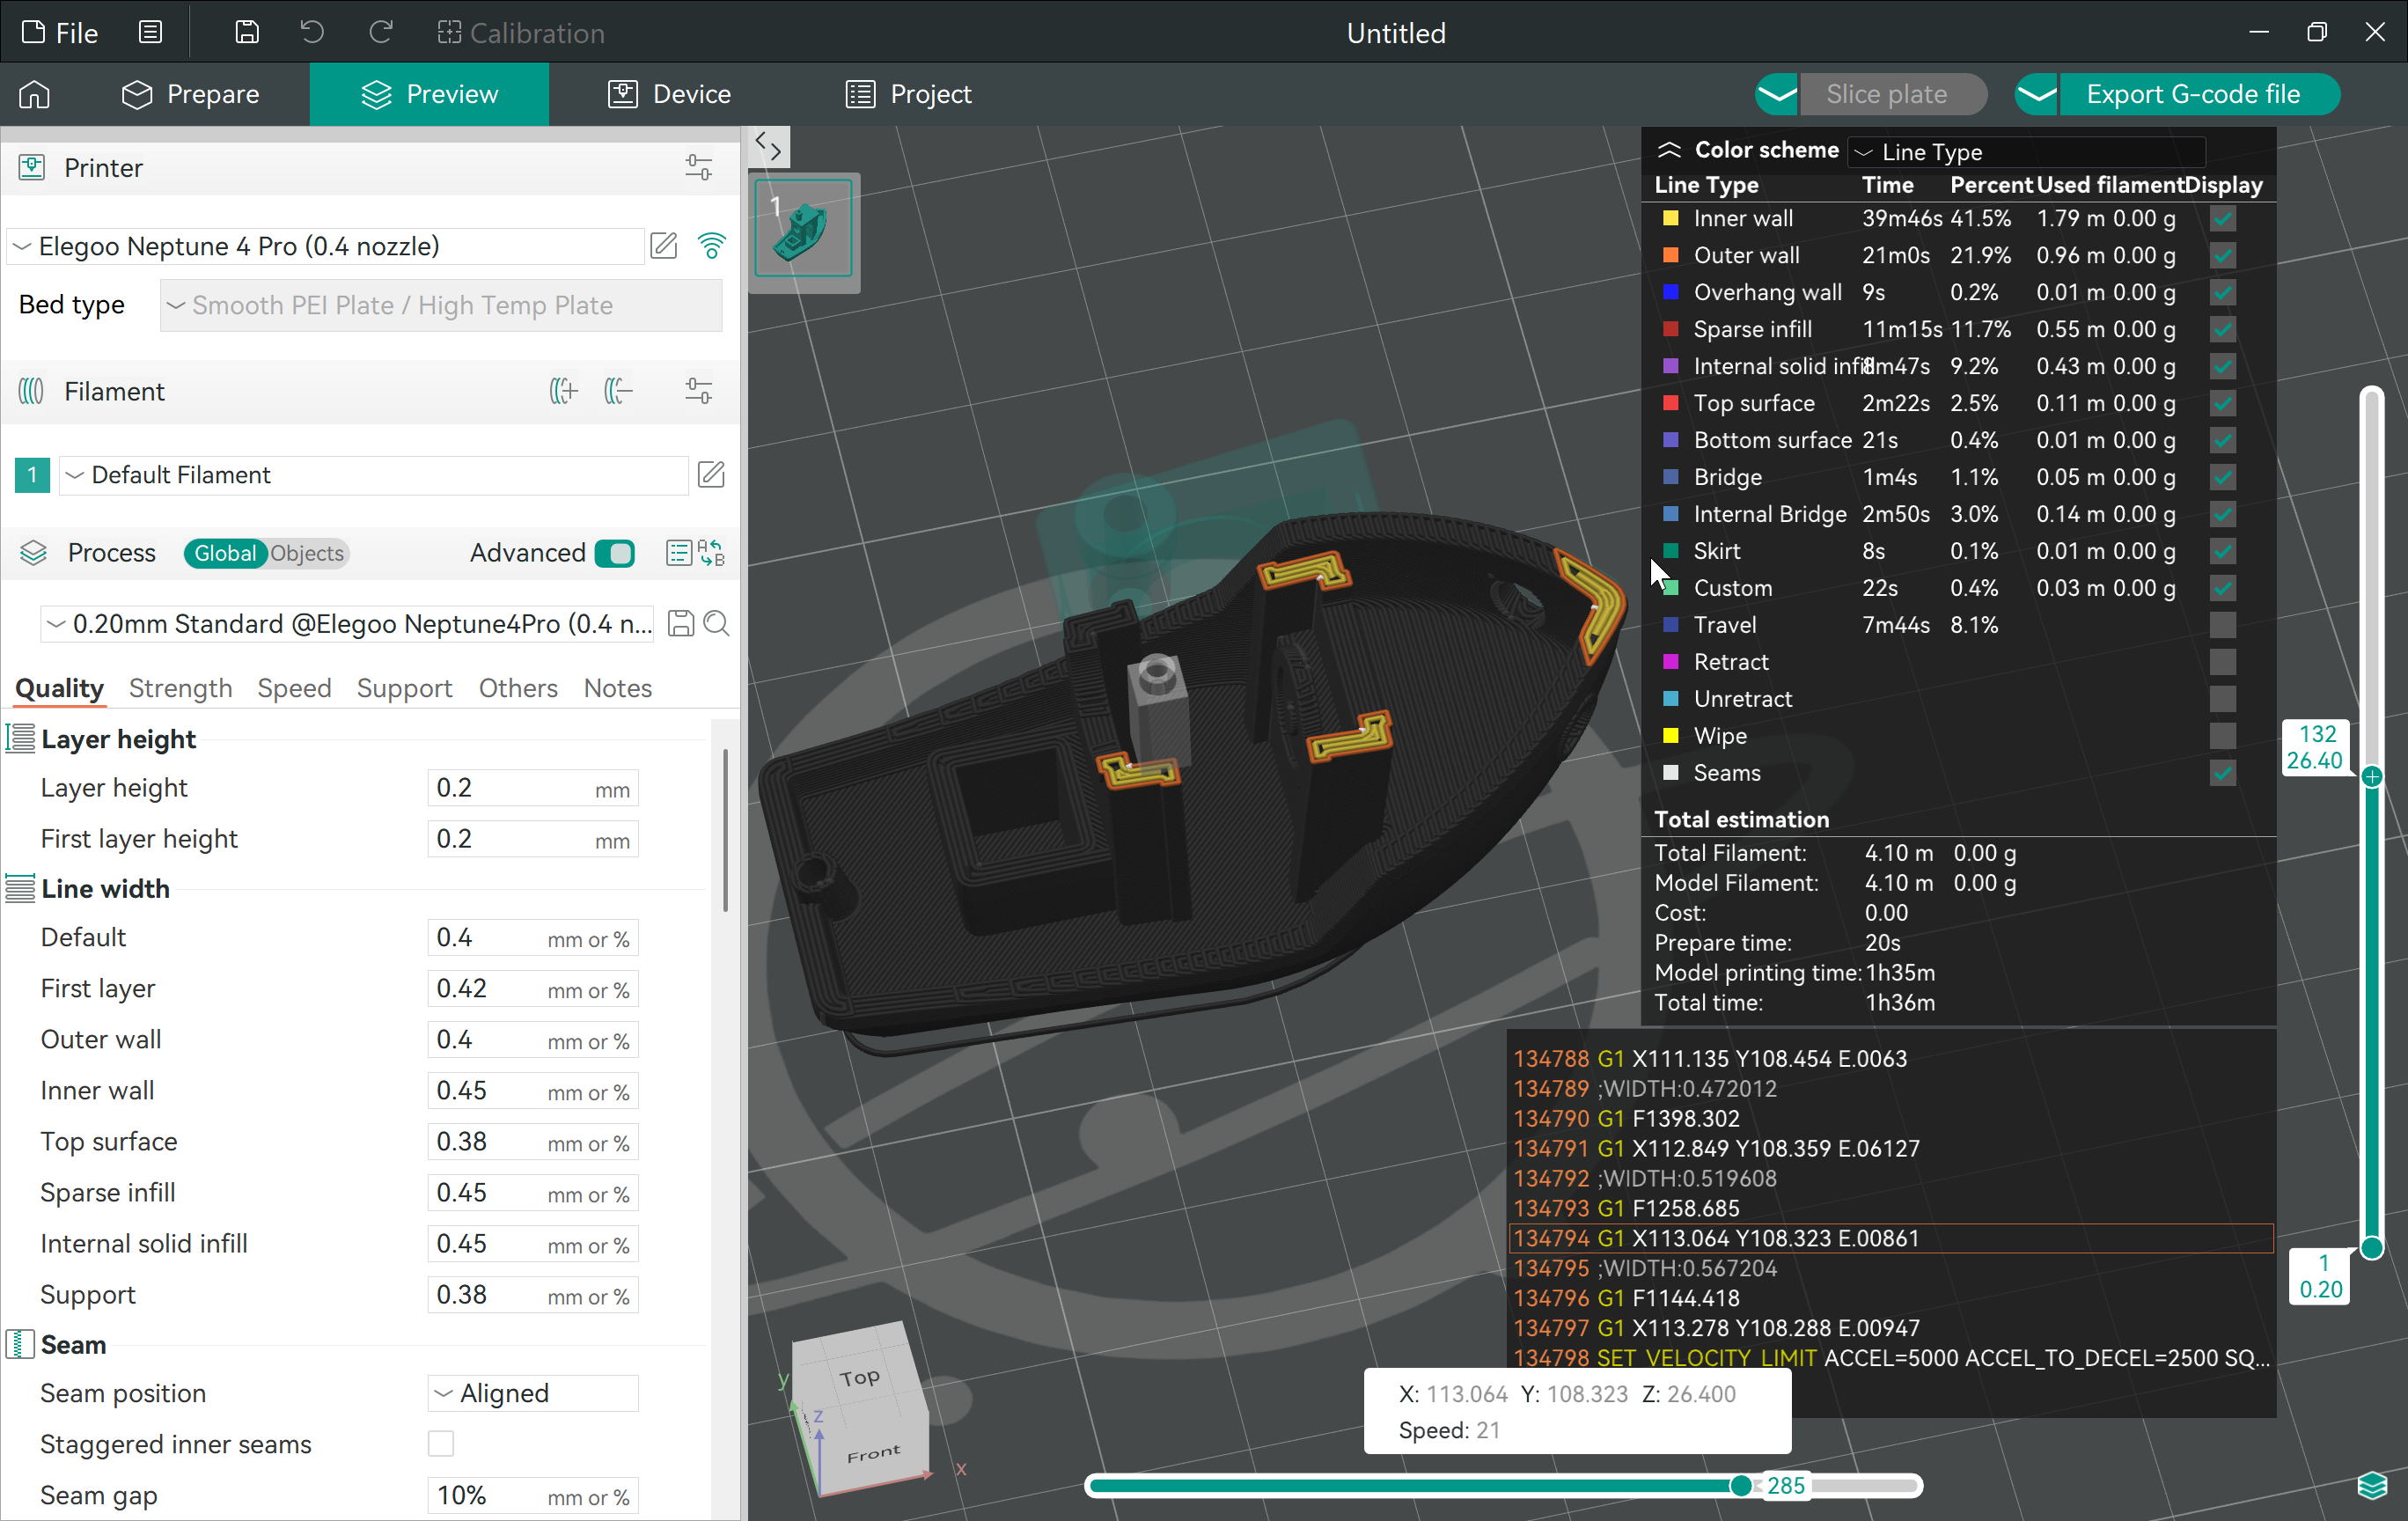
Task: Open the Export G-code dropdown arrow
Action: [2036, 94]
